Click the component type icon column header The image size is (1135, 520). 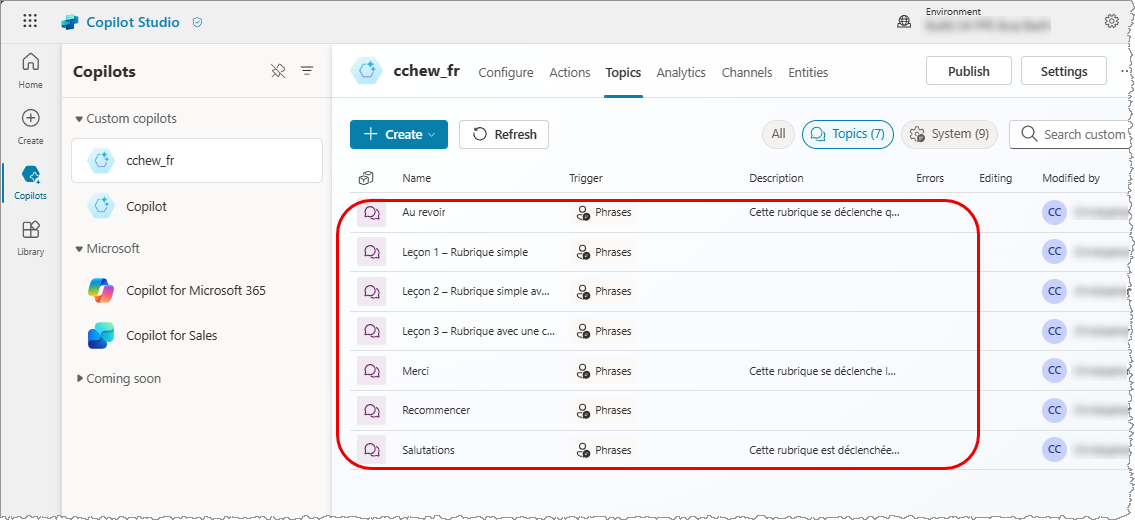pos(366,178)
